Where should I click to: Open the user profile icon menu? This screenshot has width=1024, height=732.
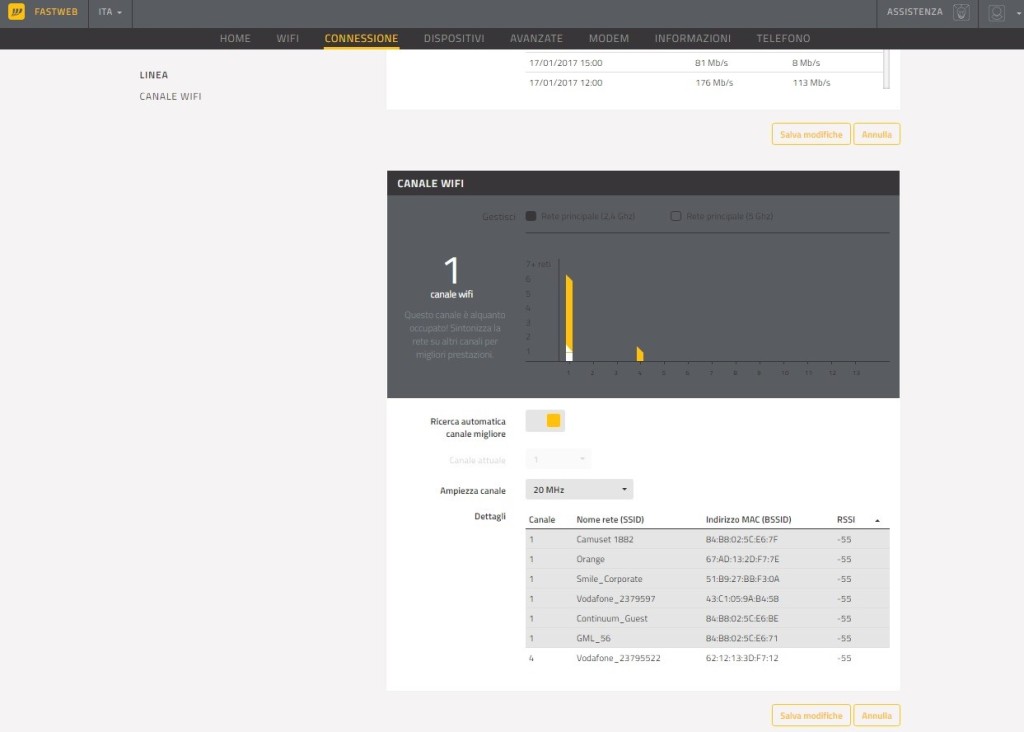click(x=996, y=13)
